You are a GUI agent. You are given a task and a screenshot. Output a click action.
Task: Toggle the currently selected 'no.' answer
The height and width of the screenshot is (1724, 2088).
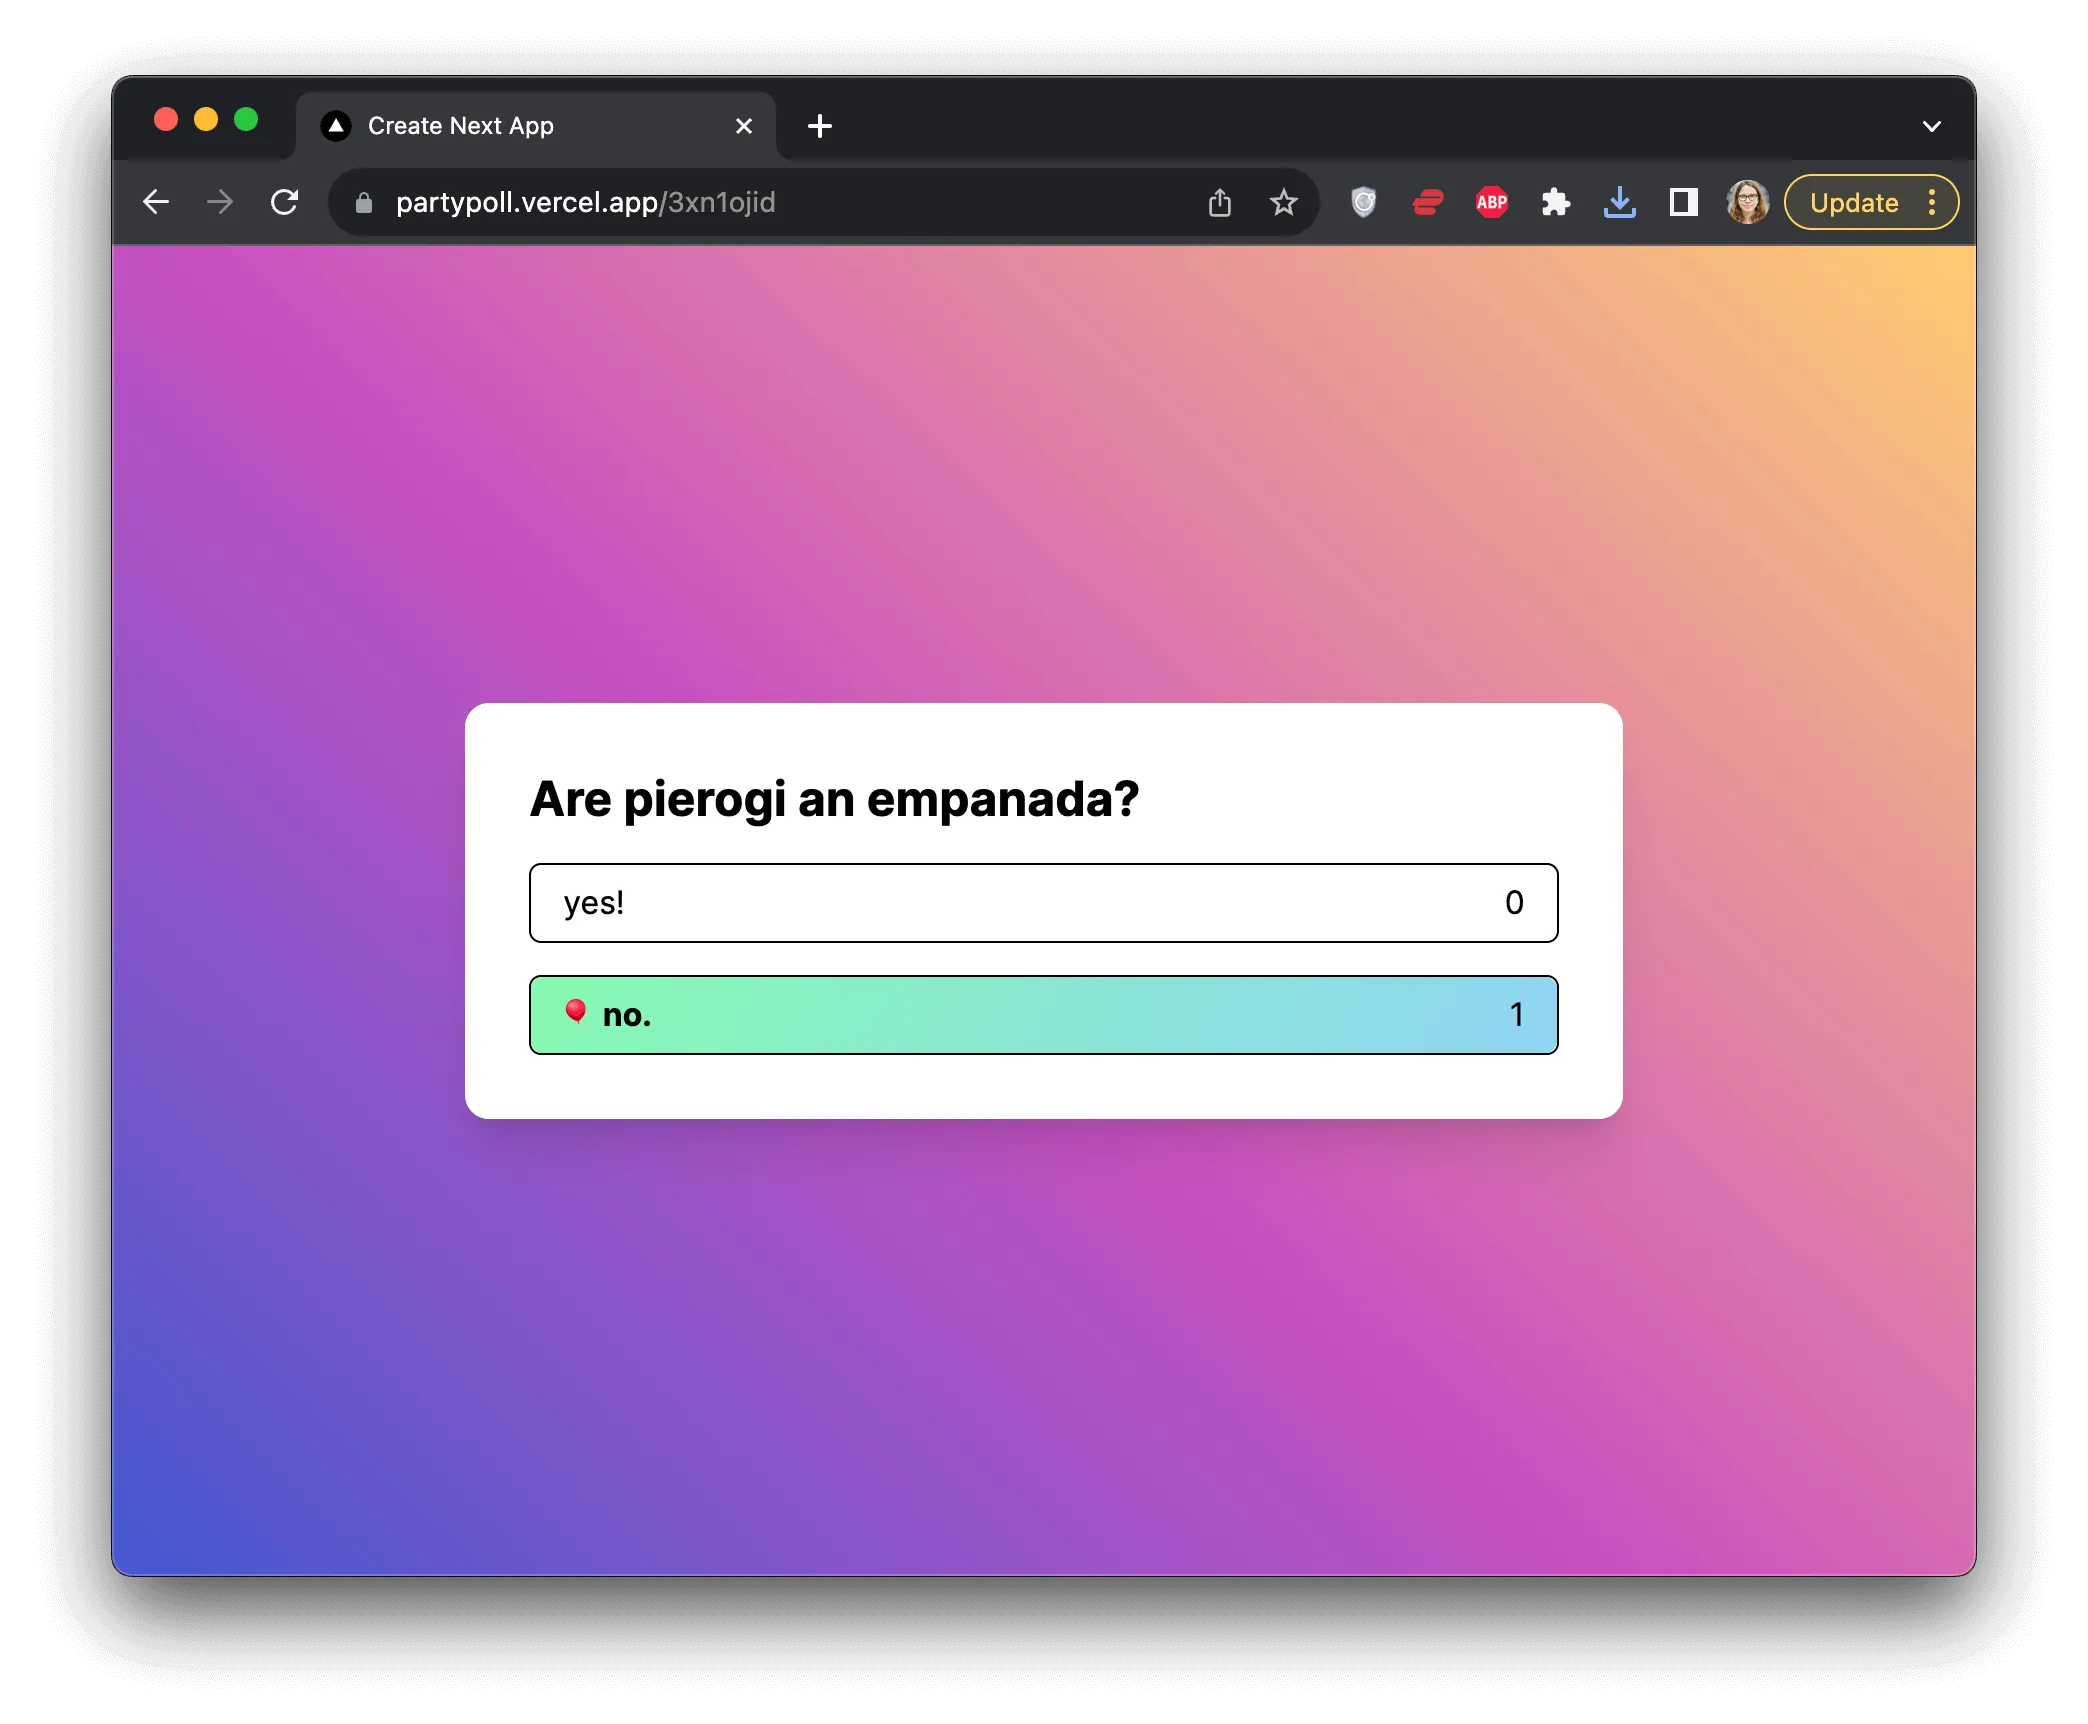pyautogui.click(x=1042, y=1013)
